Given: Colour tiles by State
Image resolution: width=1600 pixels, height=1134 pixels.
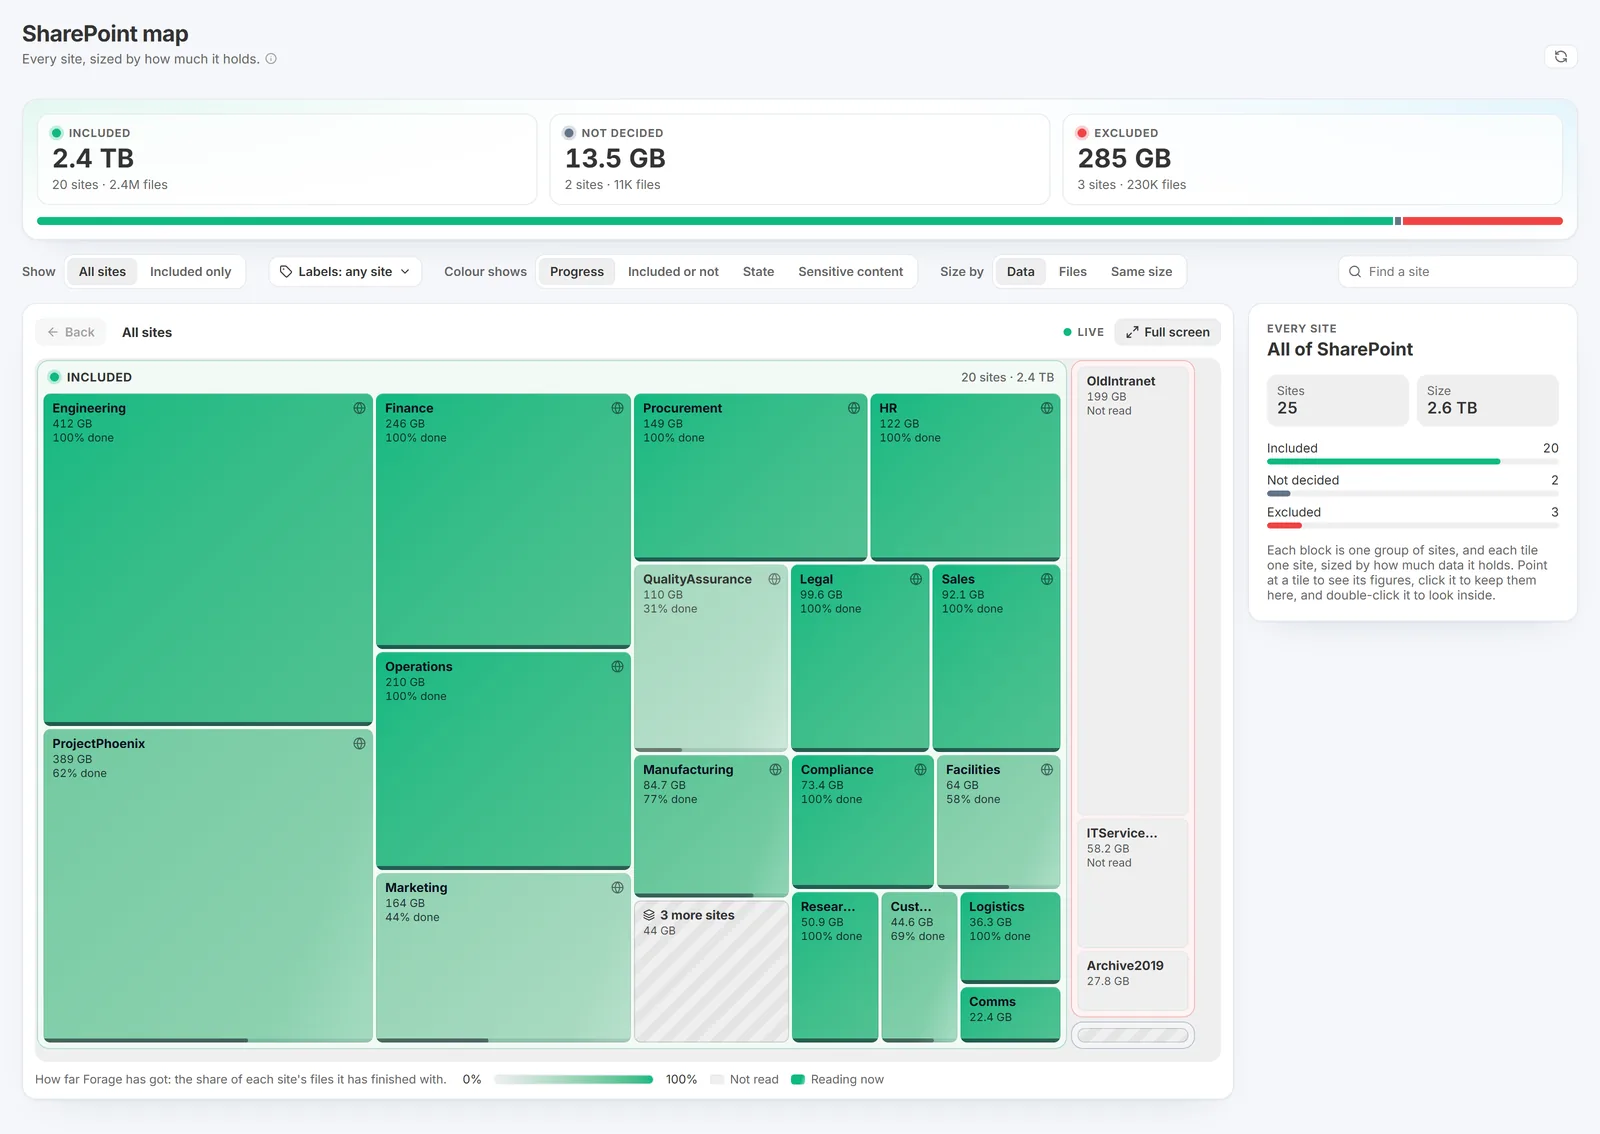Looking at the screenshot, I should [x=758, y=271].
